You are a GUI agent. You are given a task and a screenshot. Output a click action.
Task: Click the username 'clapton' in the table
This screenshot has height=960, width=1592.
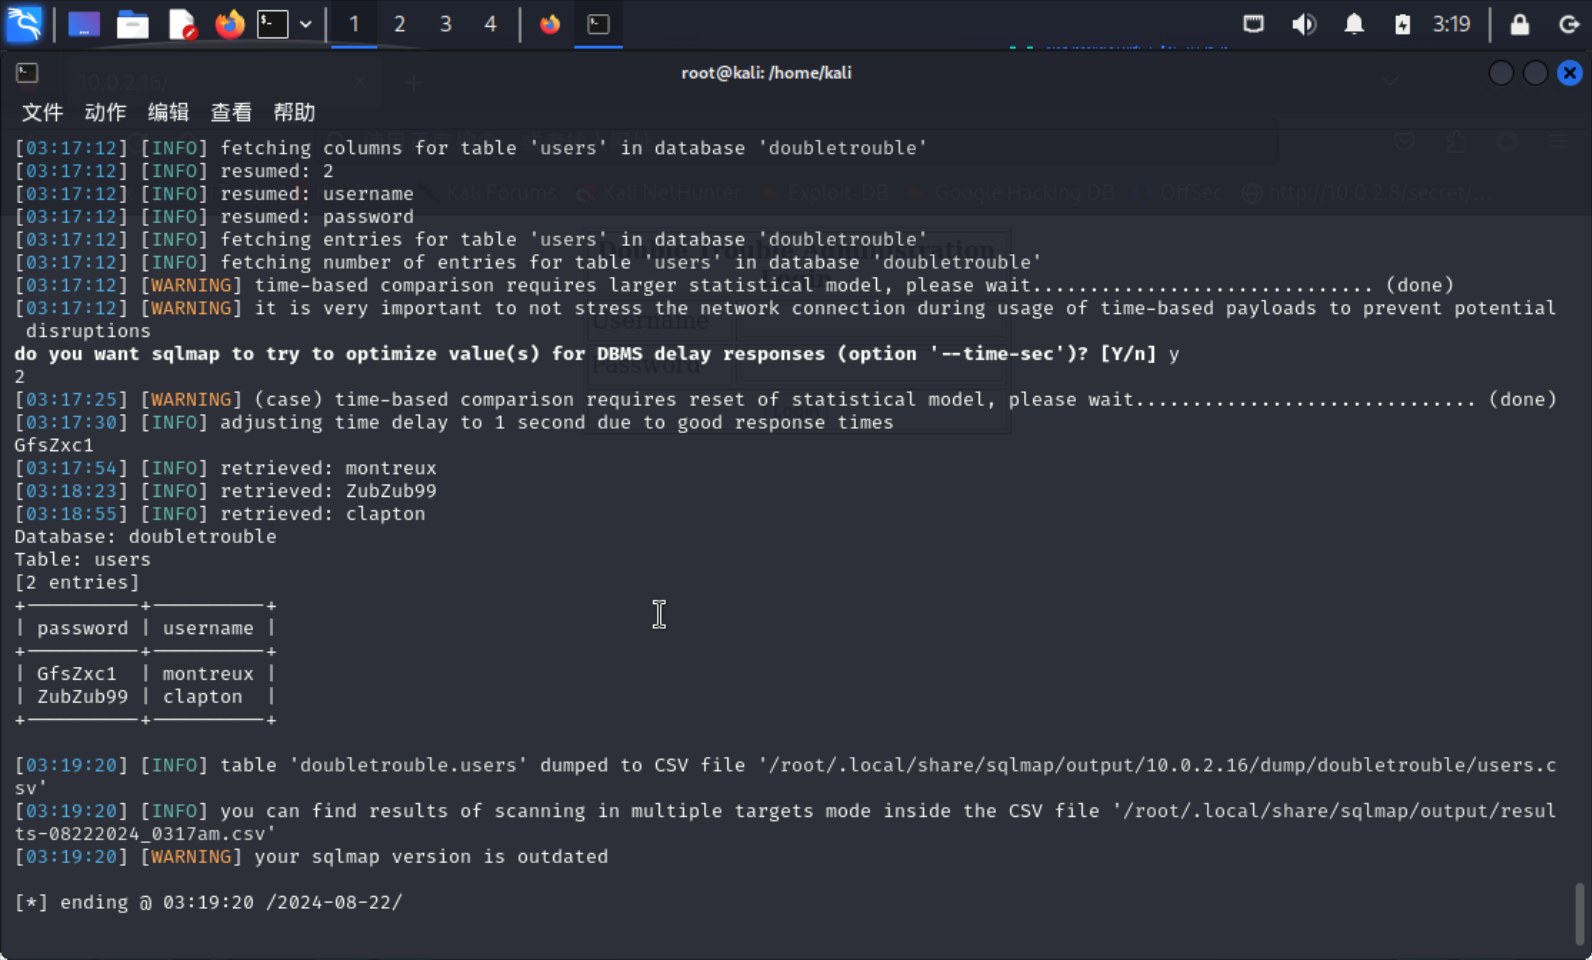point(202,697)
